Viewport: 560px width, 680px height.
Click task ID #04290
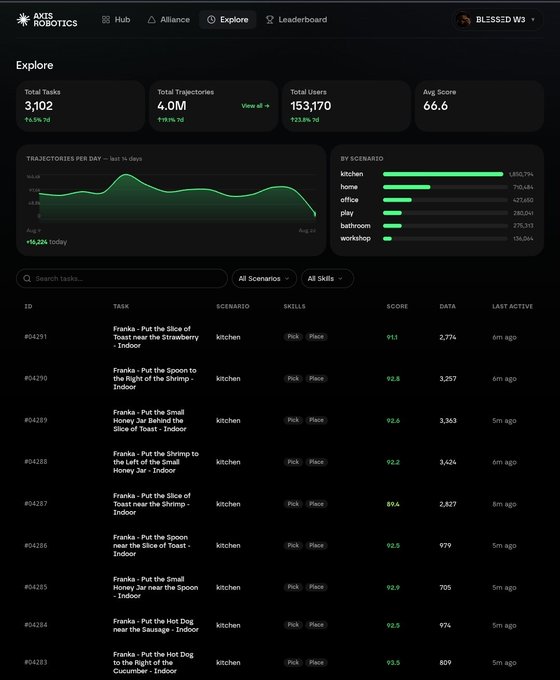tap(36, 378)
